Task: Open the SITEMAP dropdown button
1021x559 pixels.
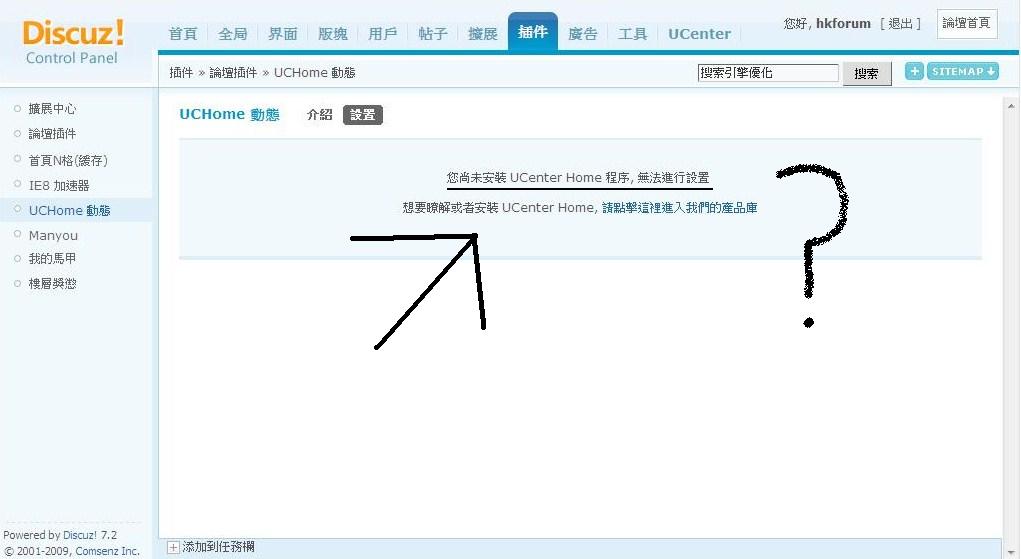Action: [963, 71]
